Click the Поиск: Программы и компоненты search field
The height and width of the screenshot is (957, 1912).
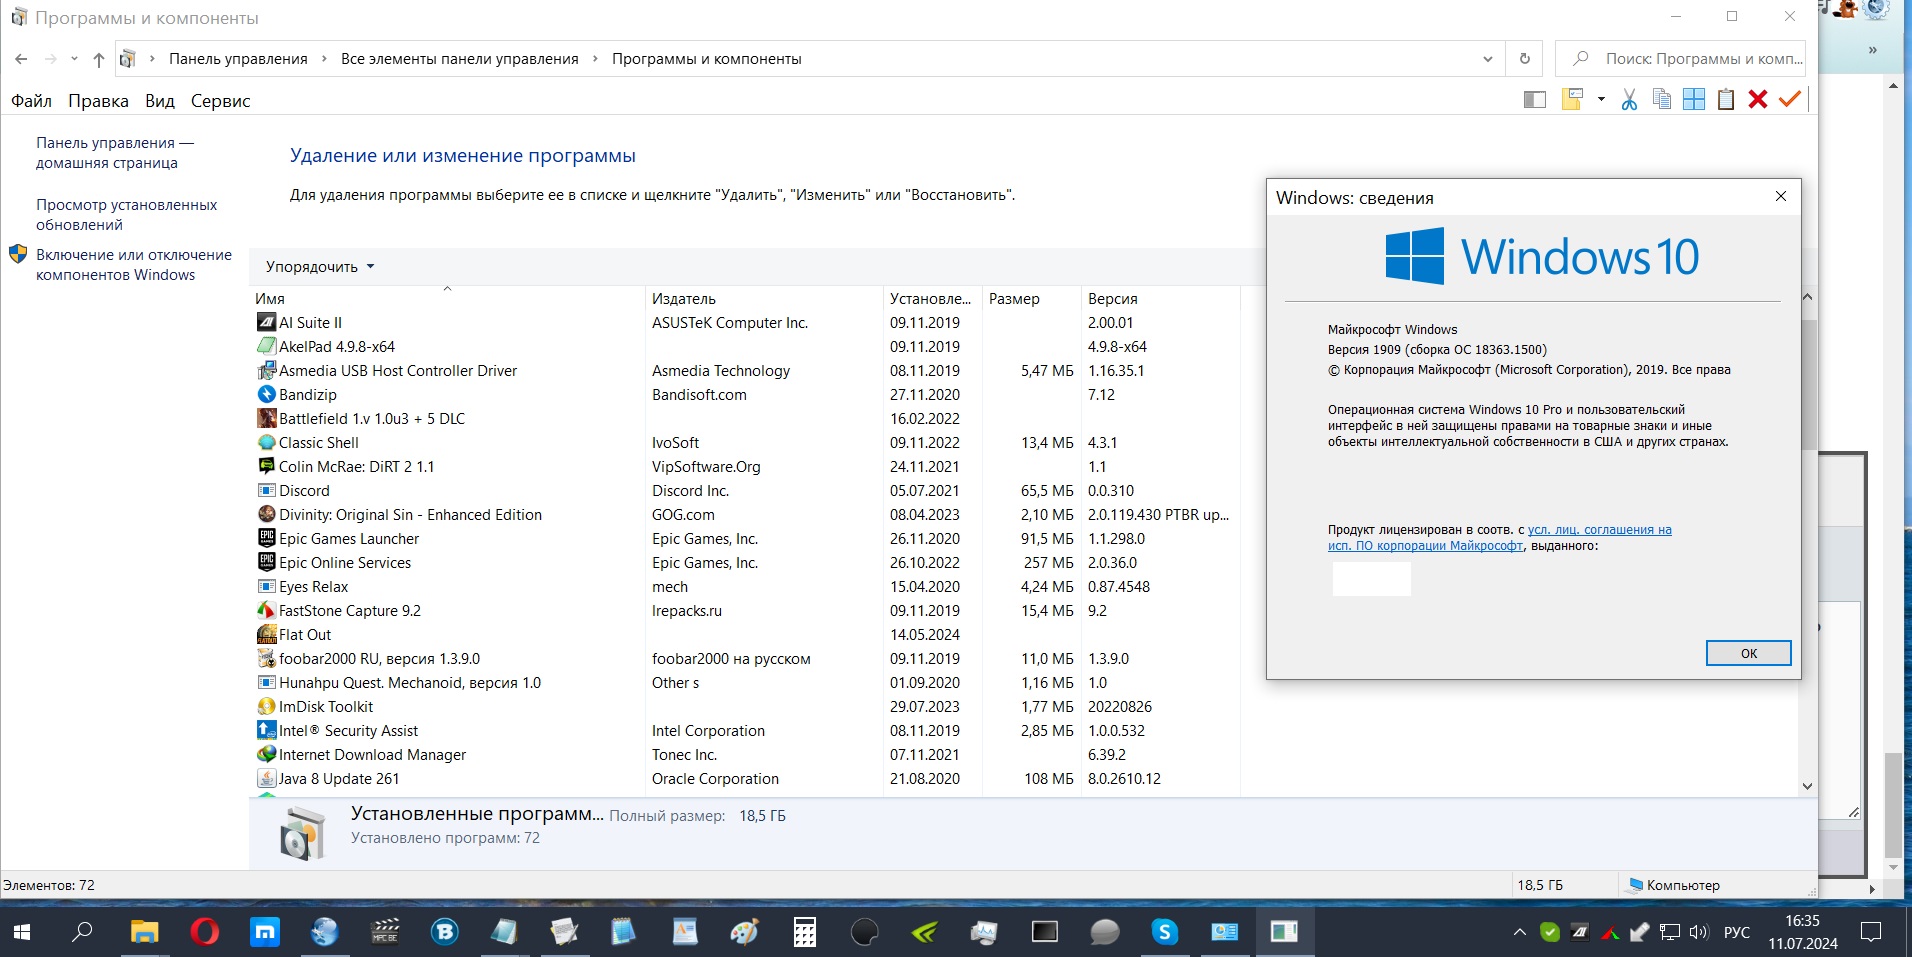[x=1682, y=59]
